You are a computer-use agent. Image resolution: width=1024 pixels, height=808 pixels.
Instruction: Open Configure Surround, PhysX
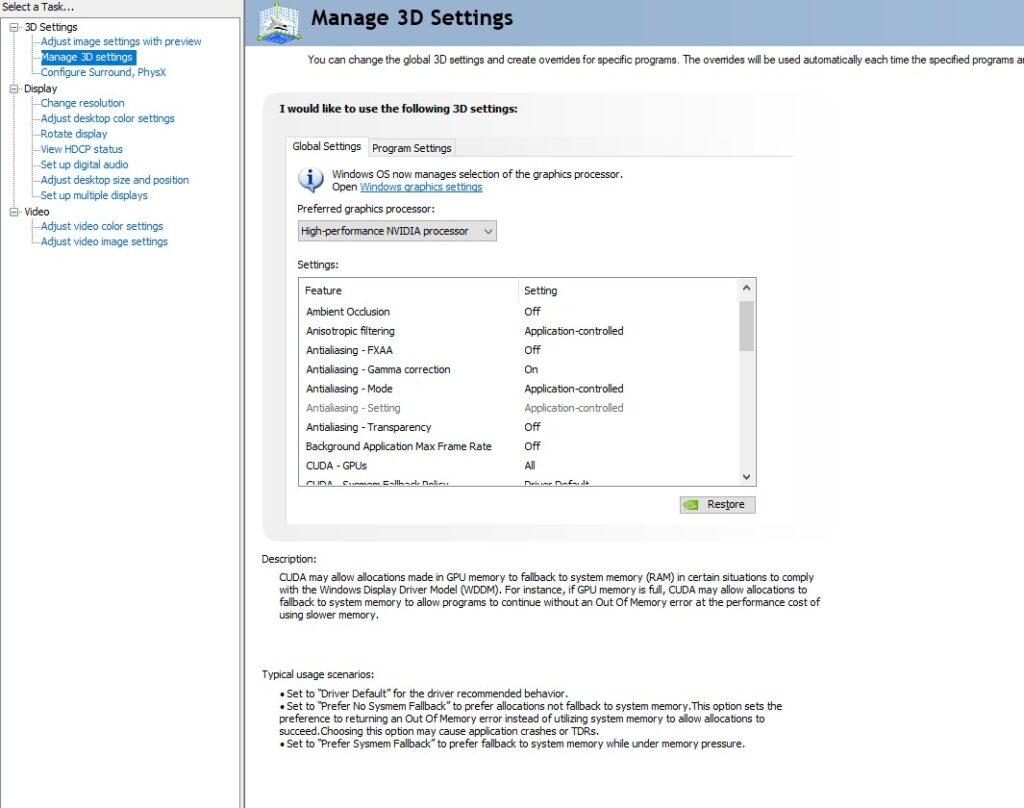pos(103,72)
